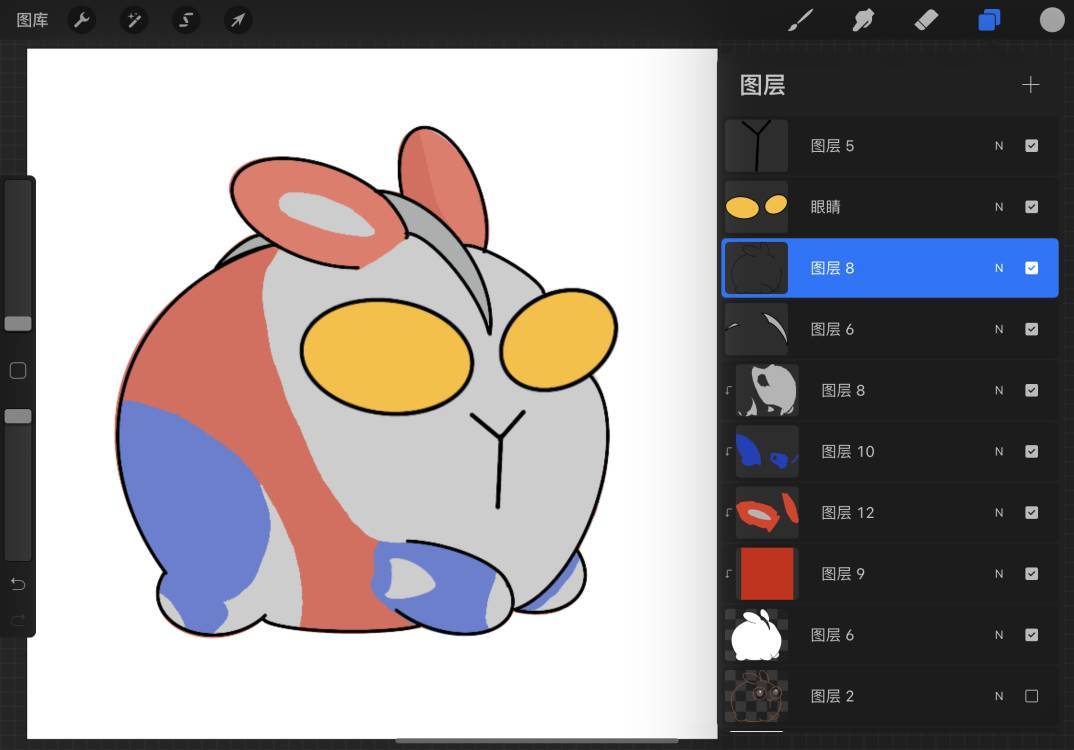The height and width of the screenshot is (750, 1074).
Task: Tap the canvas horizontal scroll bar
Action: coord(536,740)
